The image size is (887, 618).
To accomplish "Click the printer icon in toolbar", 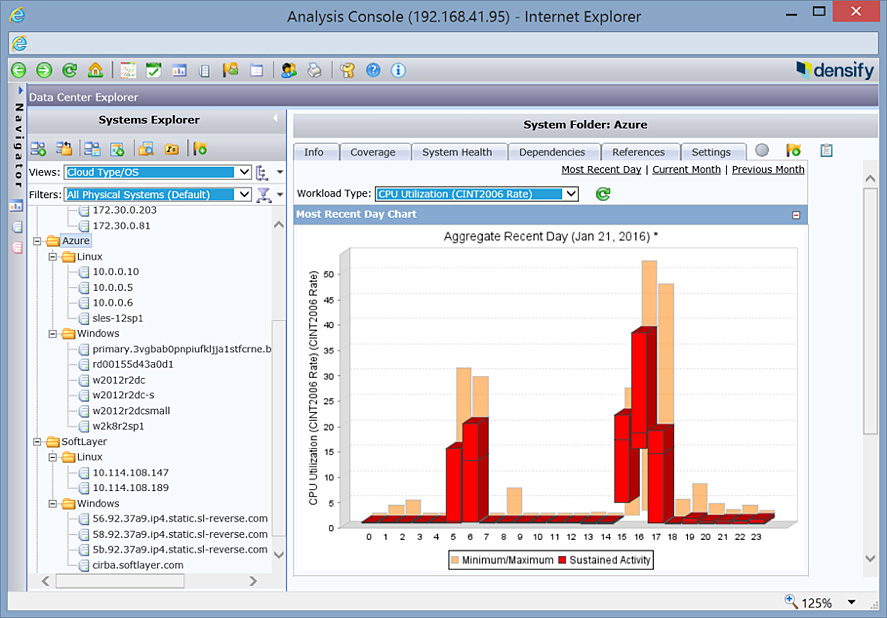I will pos(314,70).
